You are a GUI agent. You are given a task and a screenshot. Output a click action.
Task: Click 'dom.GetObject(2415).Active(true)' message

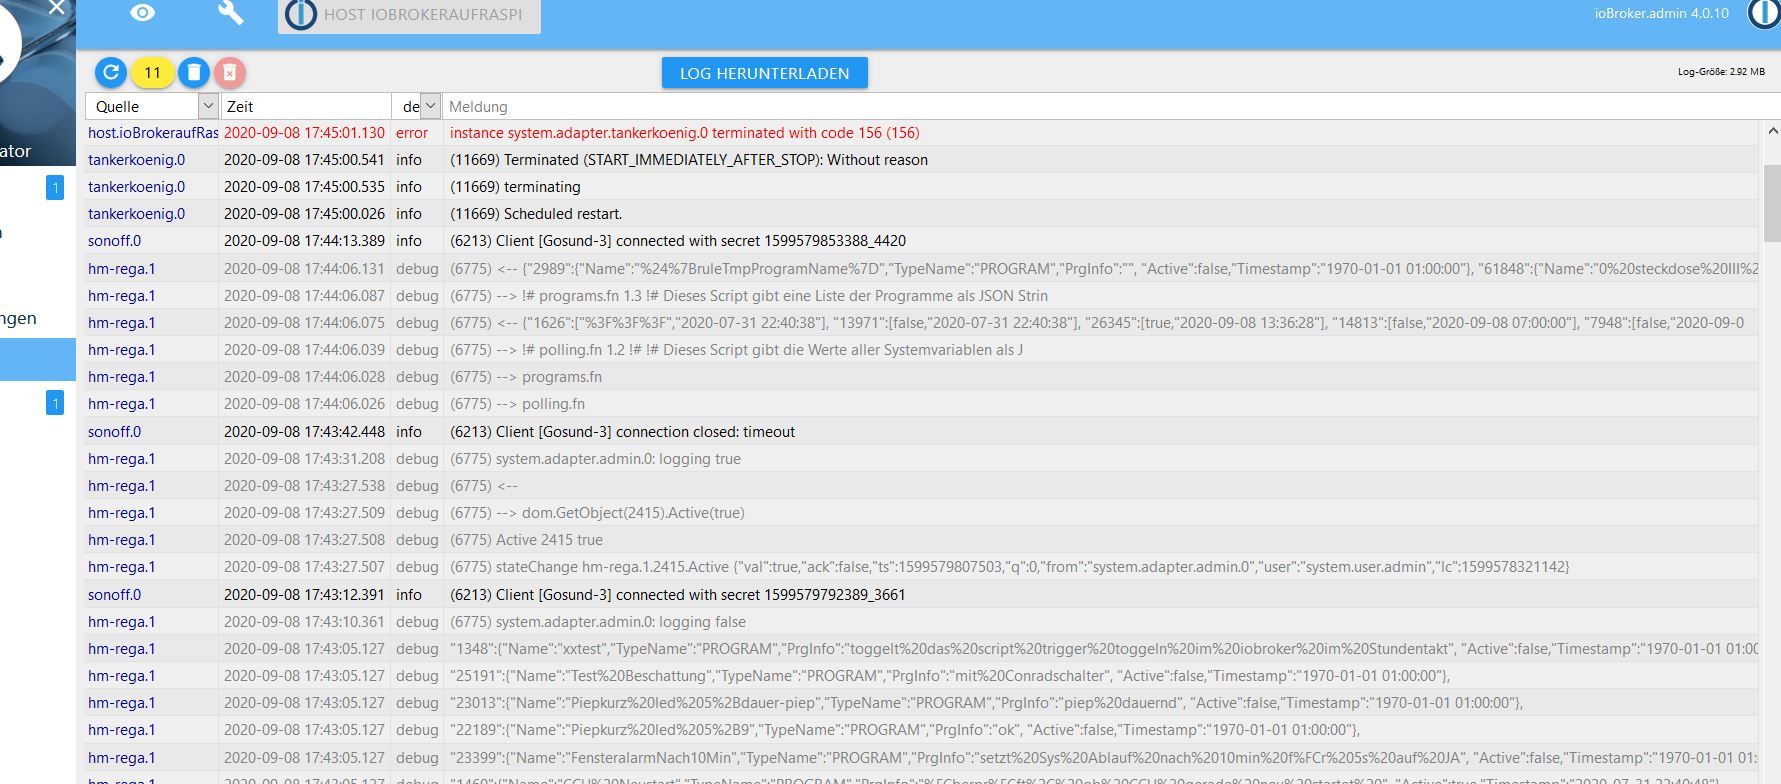597,512
